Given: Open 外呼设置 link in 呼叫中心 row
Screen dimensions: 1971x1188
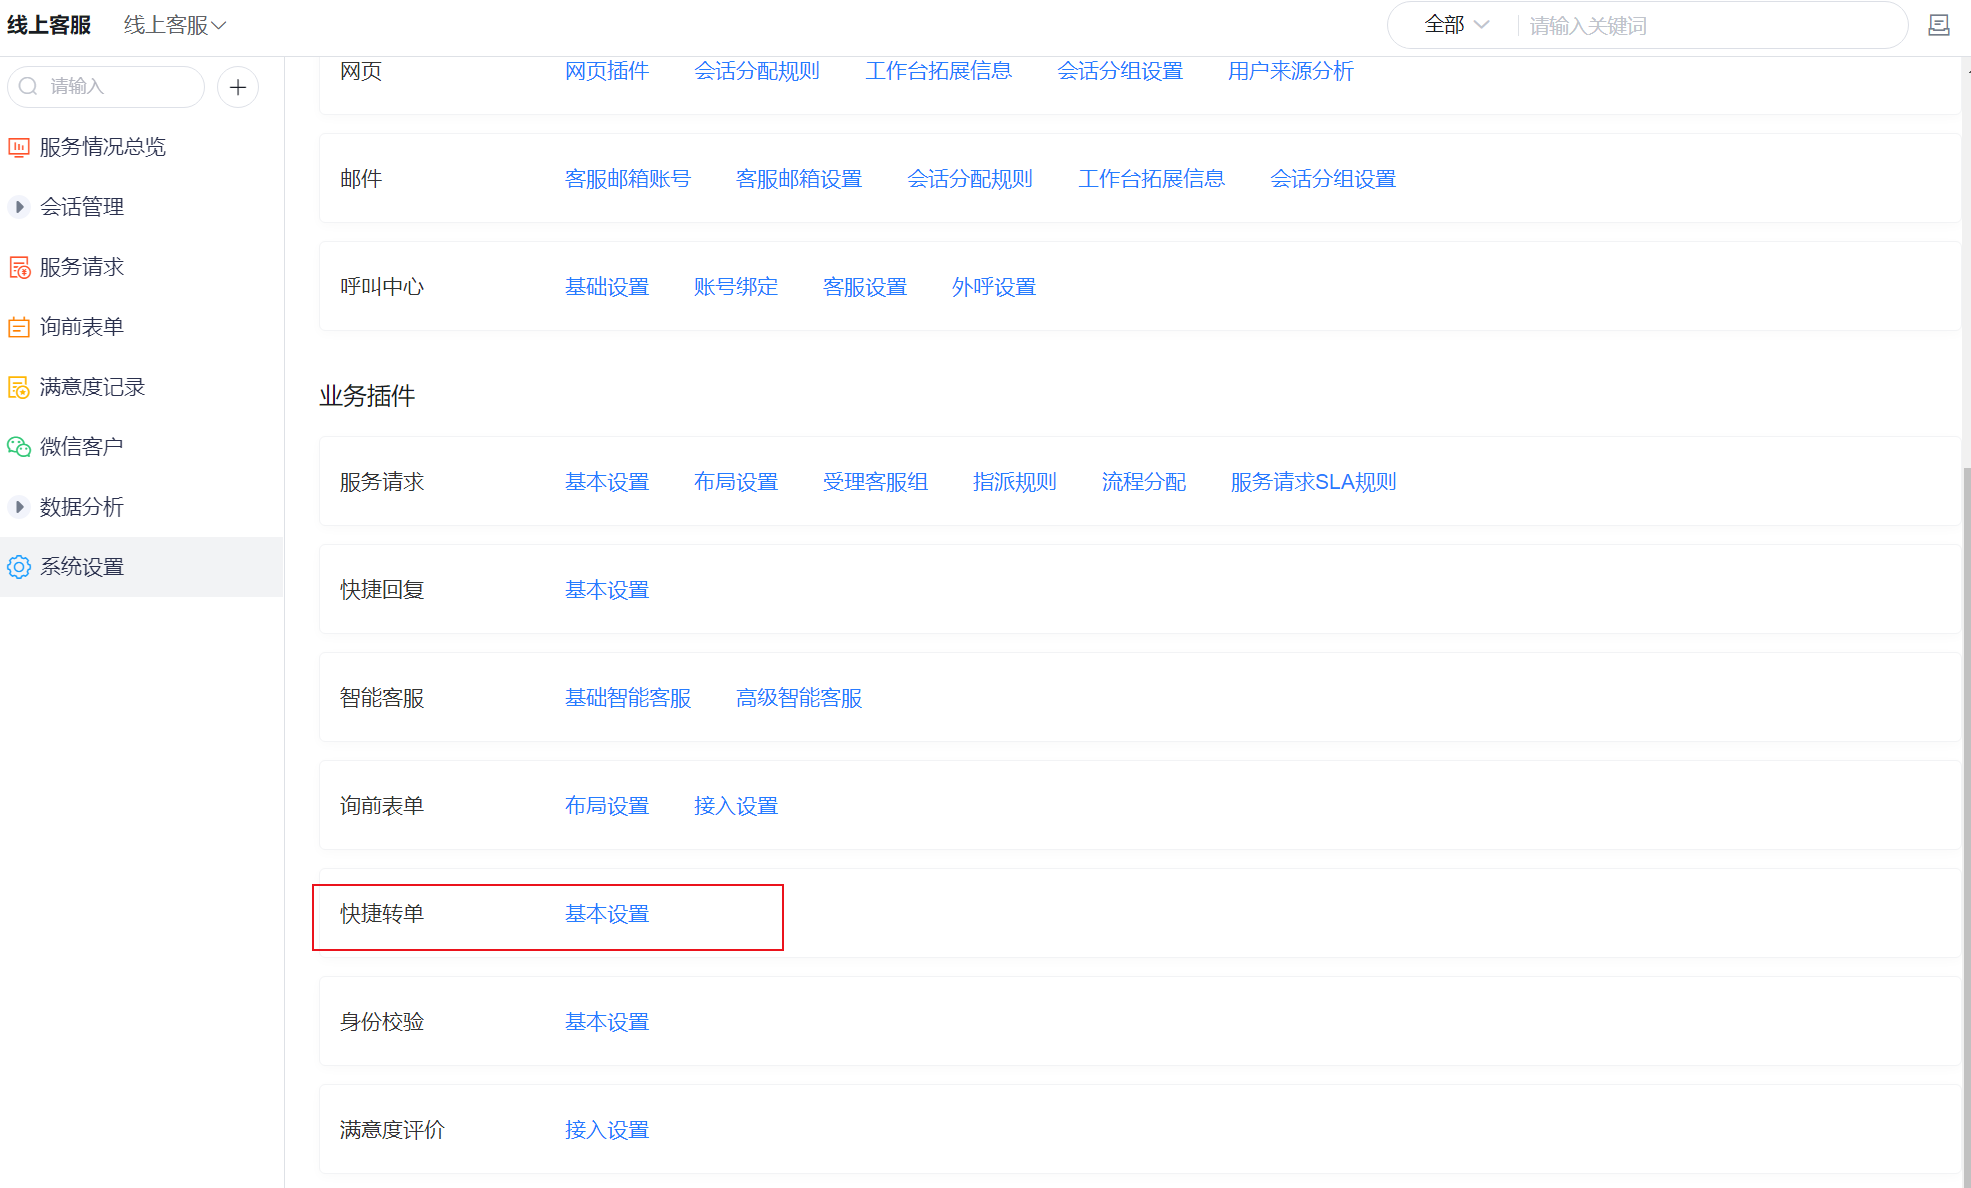Looking at the screenshot, I should click(993, 287).
